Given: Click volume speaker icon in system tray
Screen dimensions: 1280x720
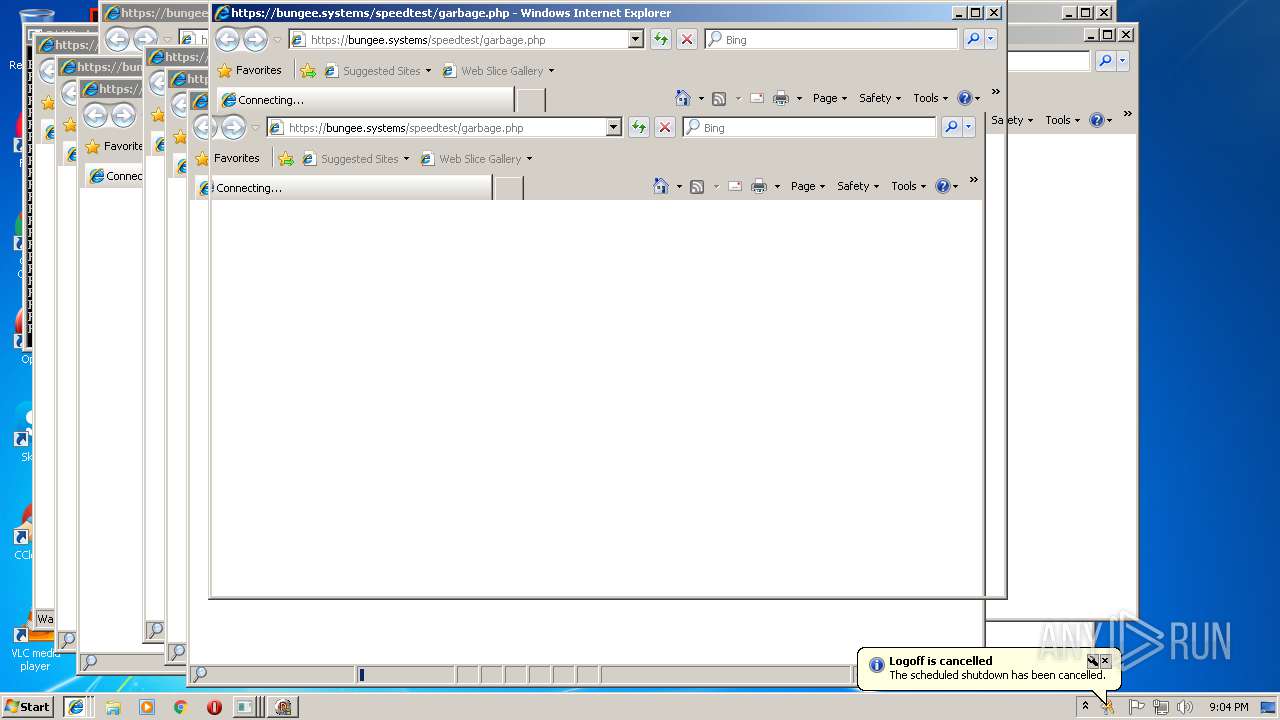Looking at the screenshot, I should tap(1184, 707).
